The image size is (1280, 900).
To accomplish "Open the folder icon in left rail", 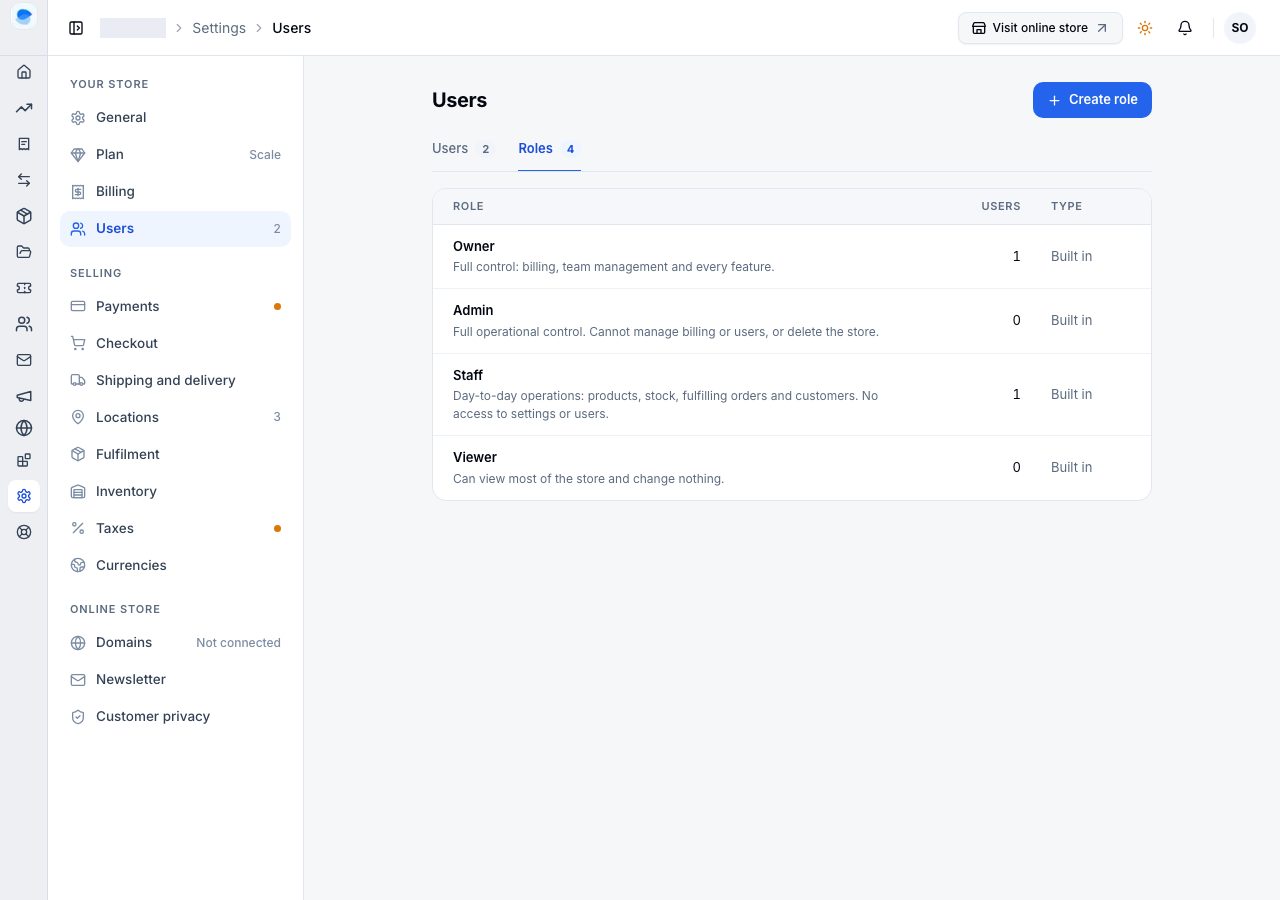I will (x=24, y=252).
